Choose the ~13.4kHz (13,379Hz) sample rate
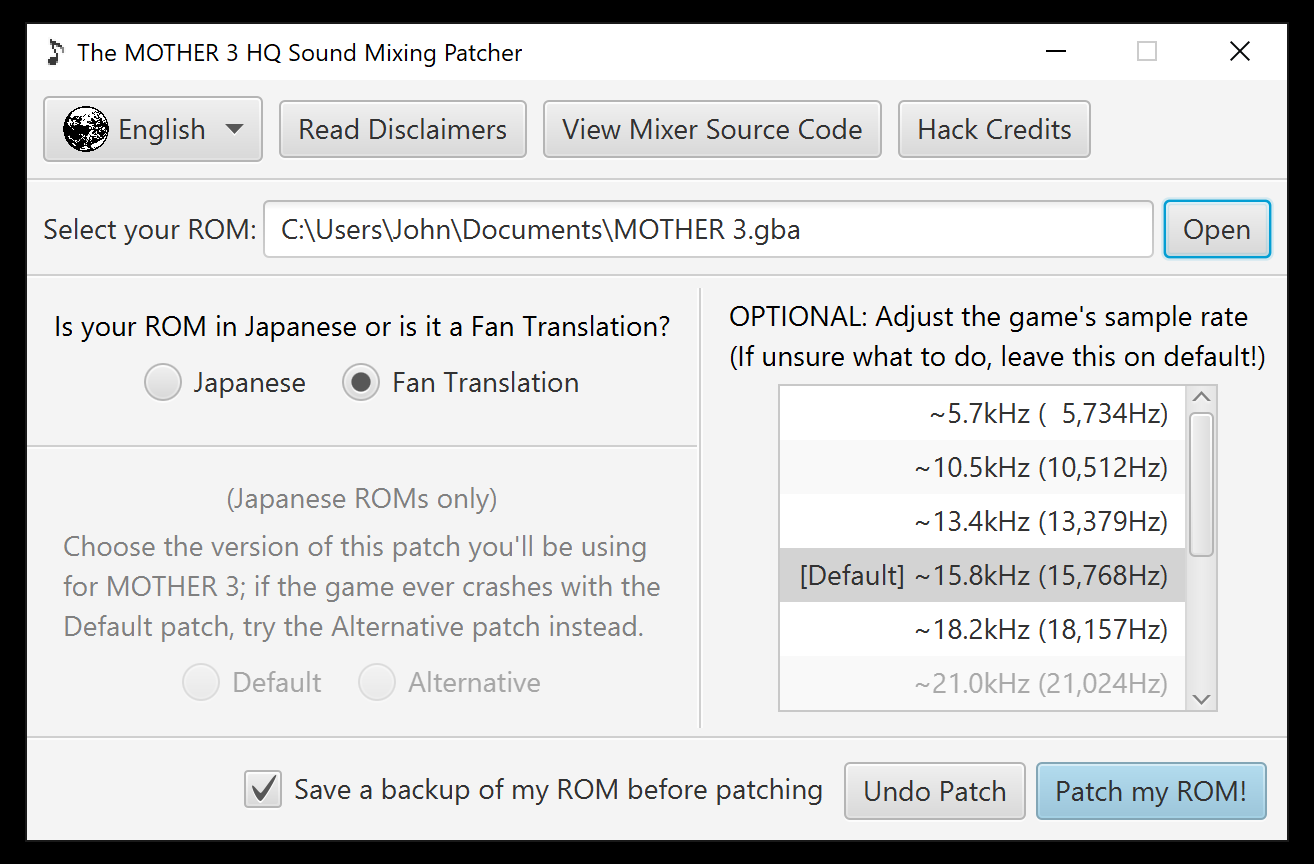 (982, 521)
